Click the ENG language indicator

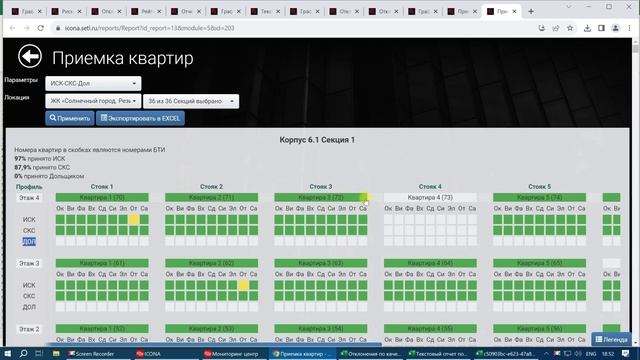[591, 353]
